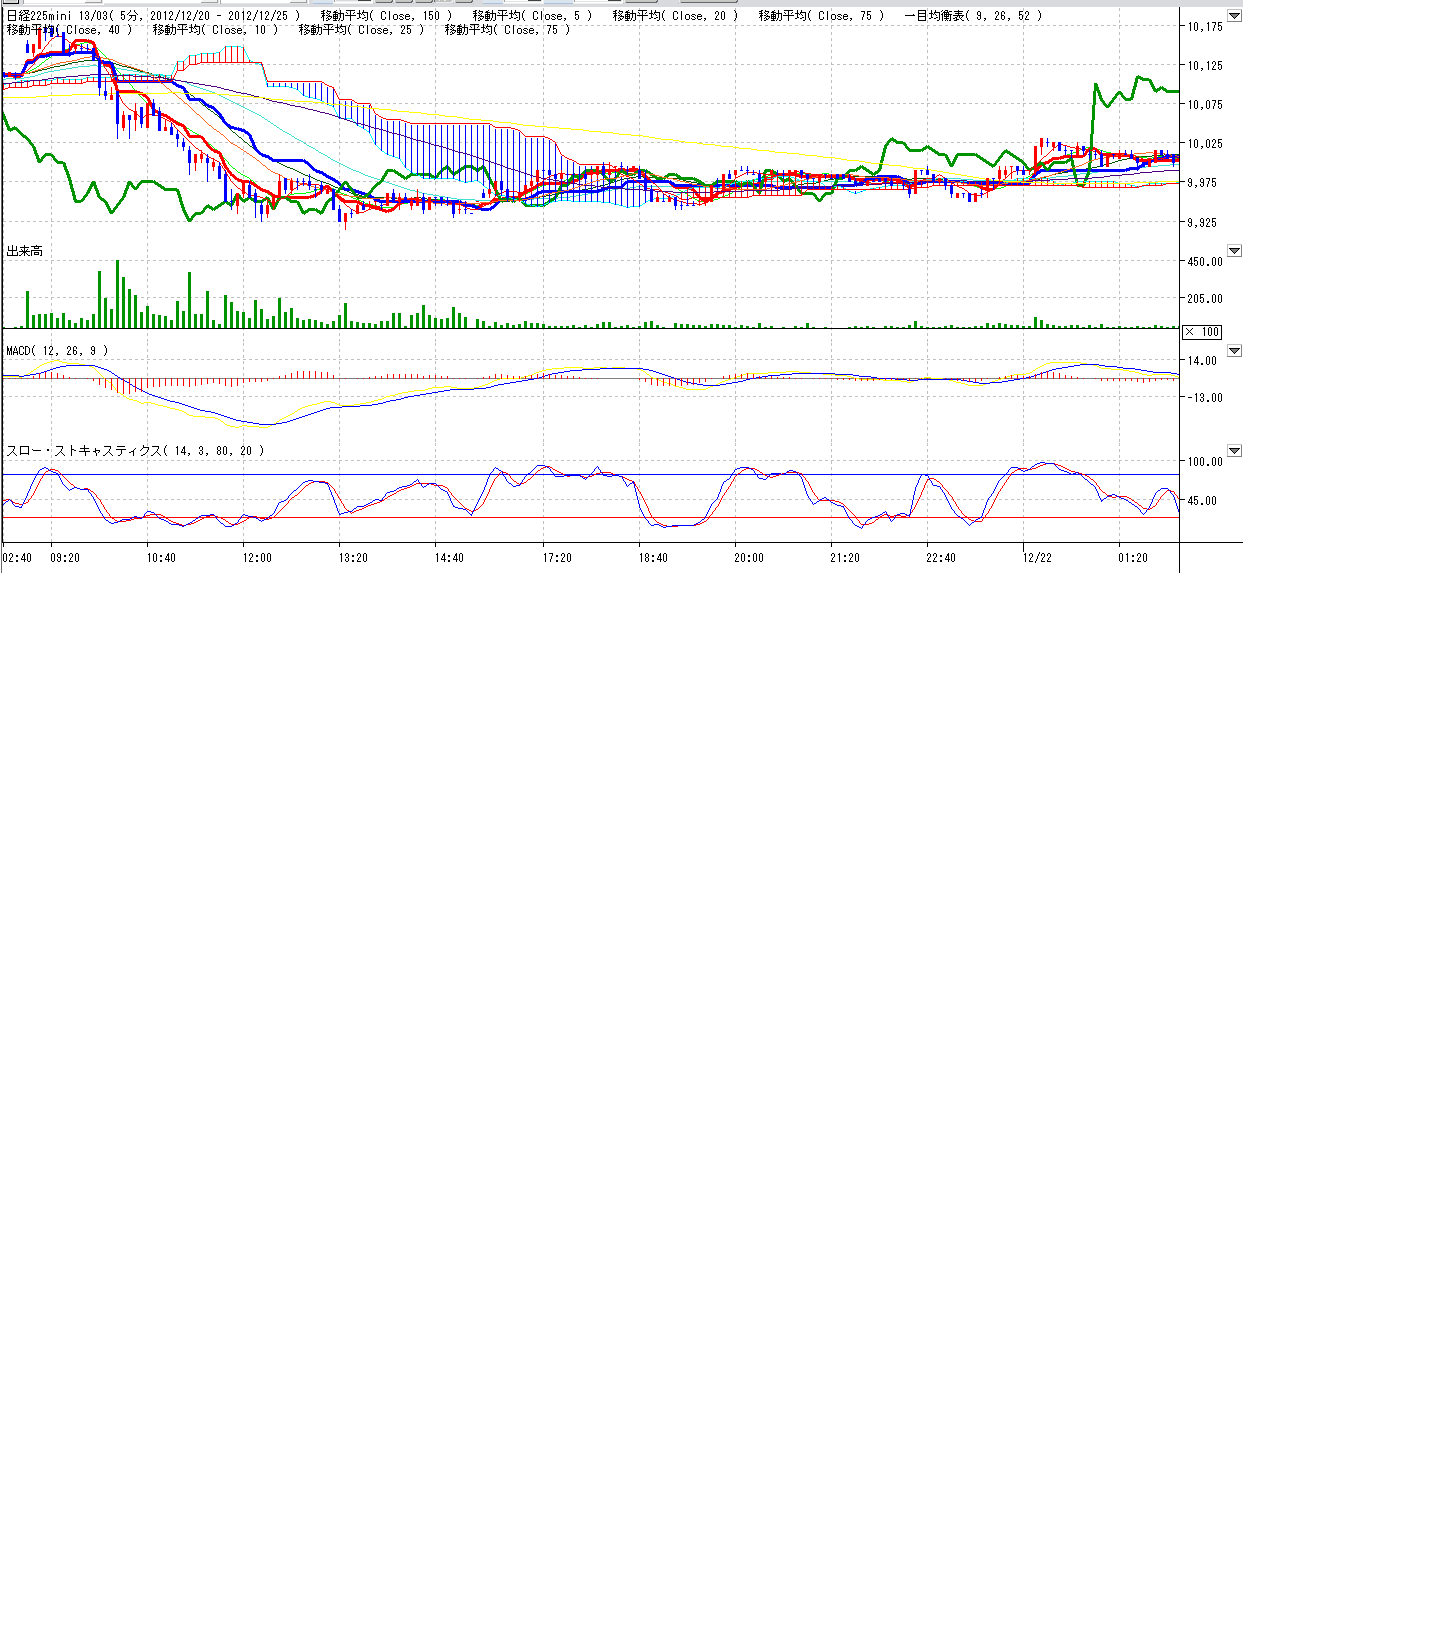Screen dimensions: 1440x1636
Task: Select the 移動平均 Close 150 legend
Action: (386, 16)
